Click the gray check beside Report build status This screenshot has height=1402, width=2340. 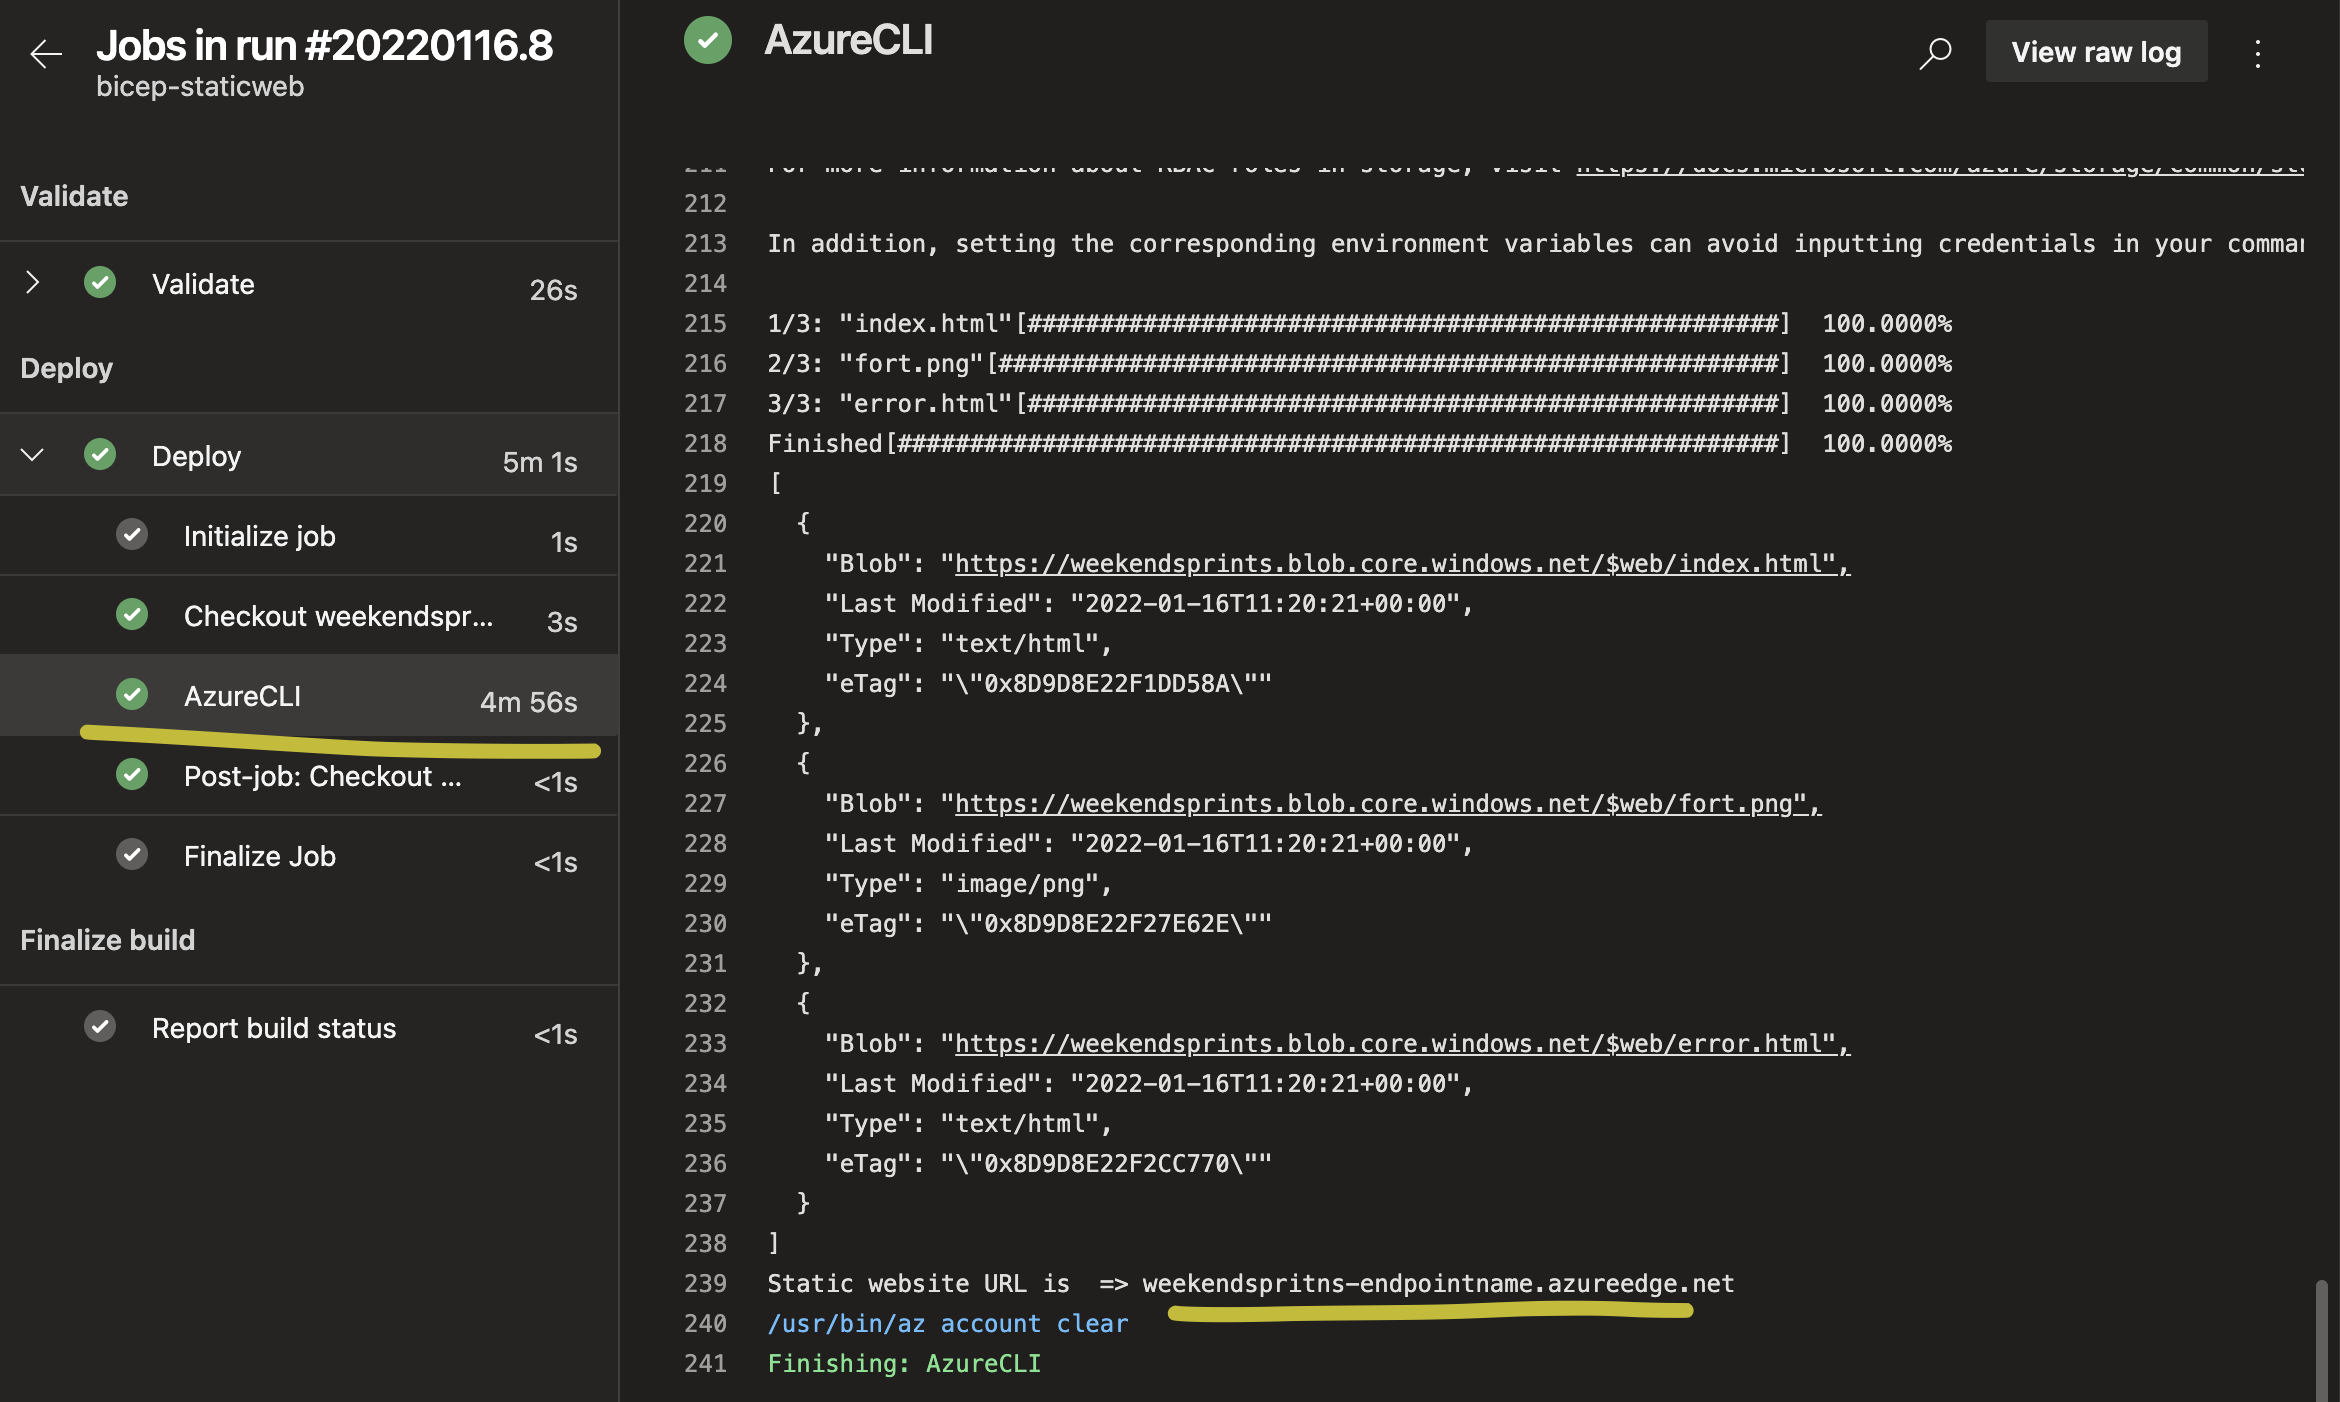[100, 1027]
